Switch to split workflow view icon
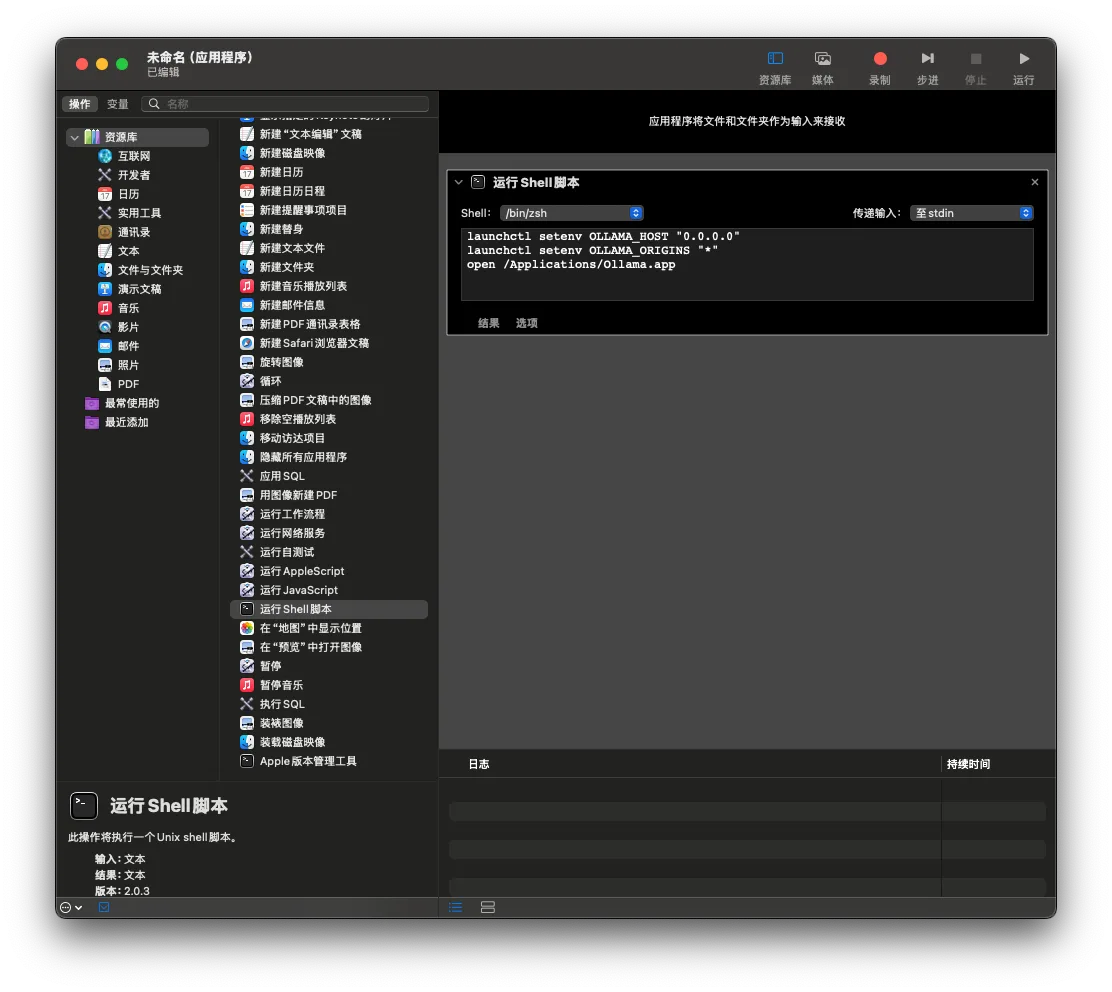Viewport: 1112px width, 992px height. pos(488,907)
